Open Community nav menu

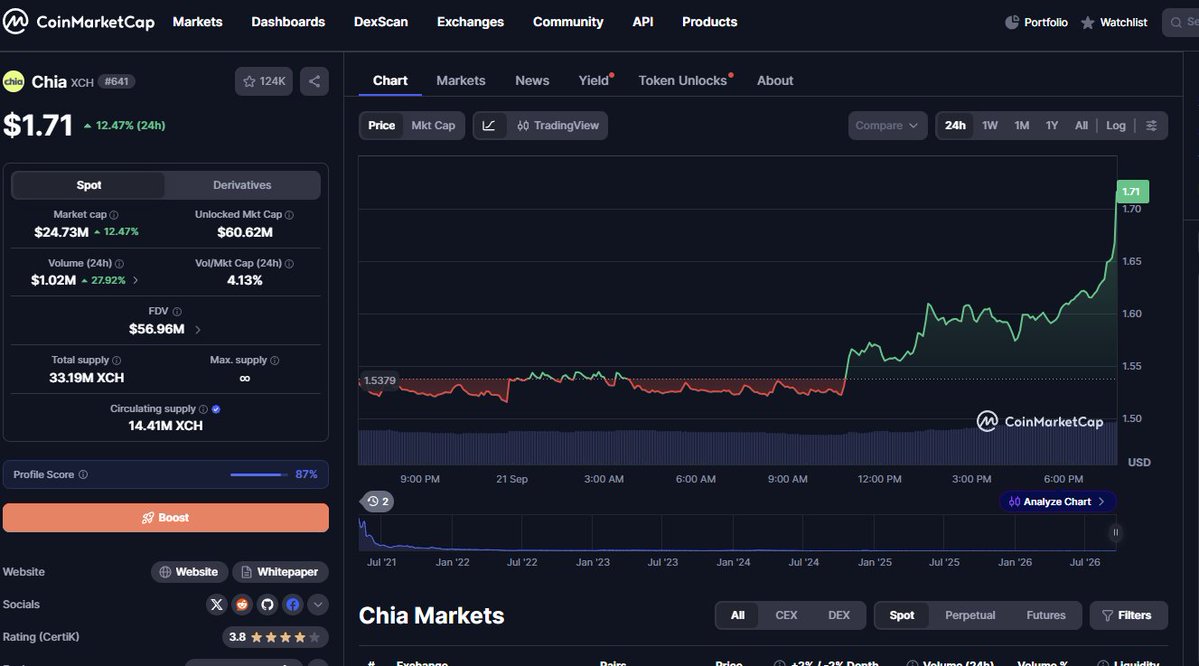coord(568,22)
